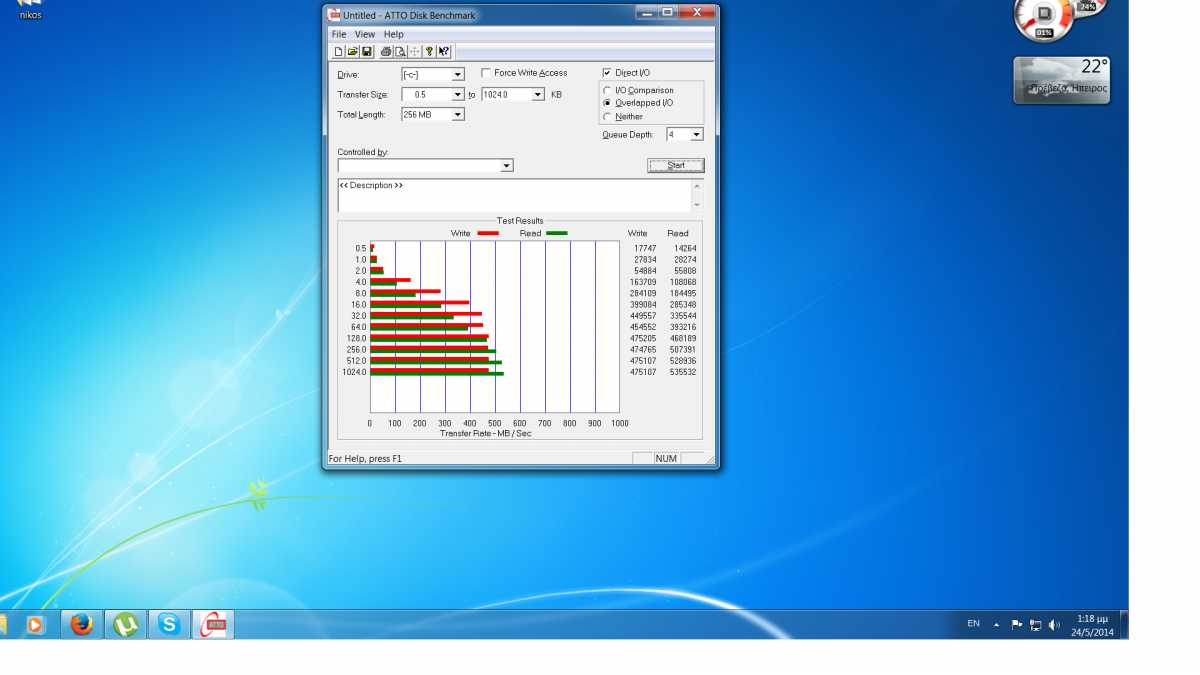This screenshot has height=675, width=1200.
Task: Open the Controlled by dropdown
Action: [506, 166]
